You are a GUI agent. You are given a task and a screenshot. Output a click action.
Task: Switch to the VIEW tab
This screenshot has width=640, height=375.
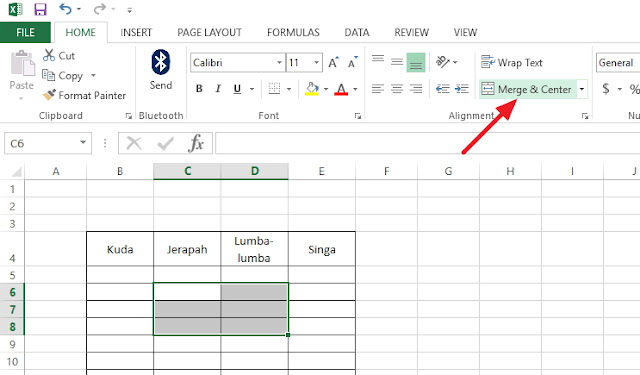465,32
